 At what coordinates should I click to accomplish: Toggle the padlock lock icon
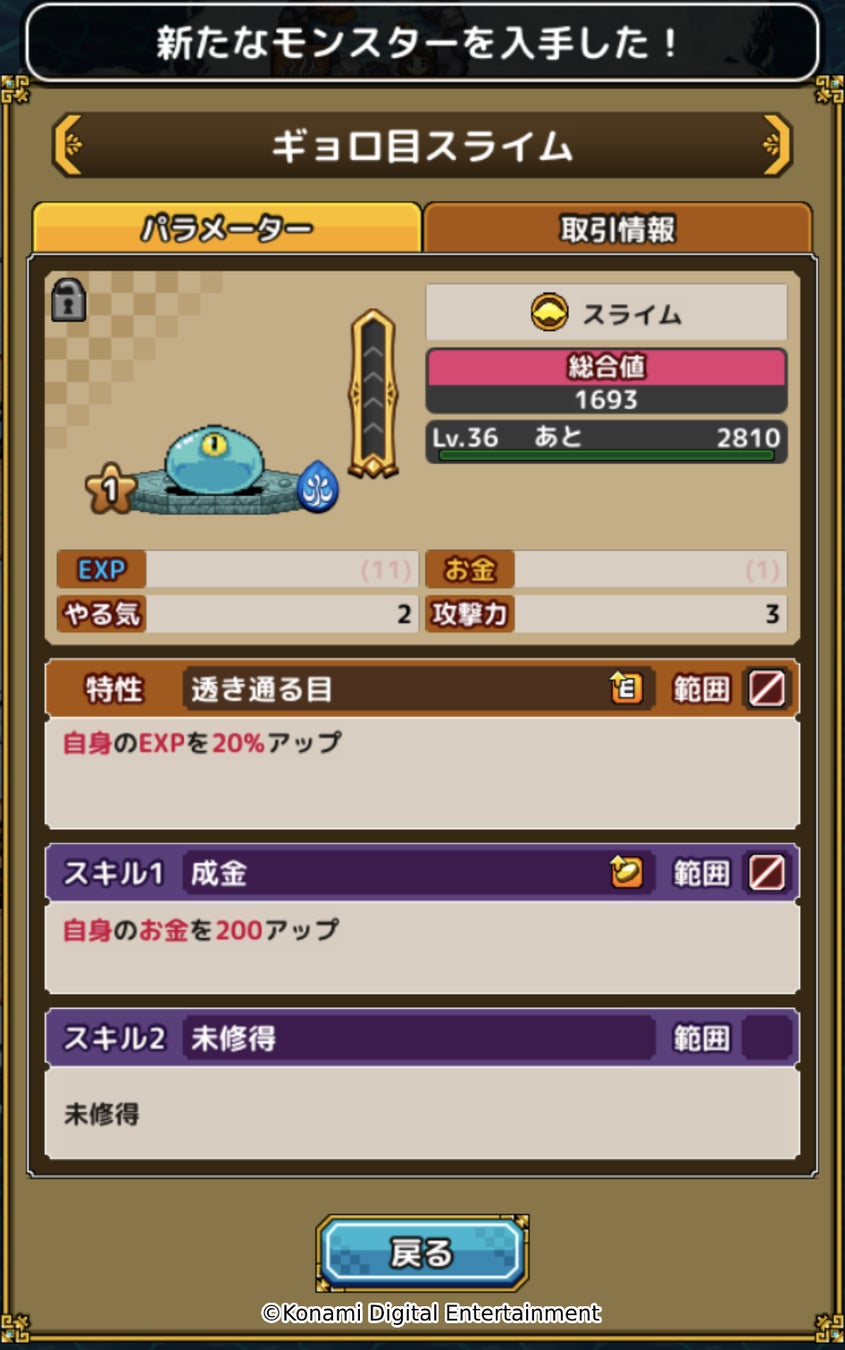[68, 300]
